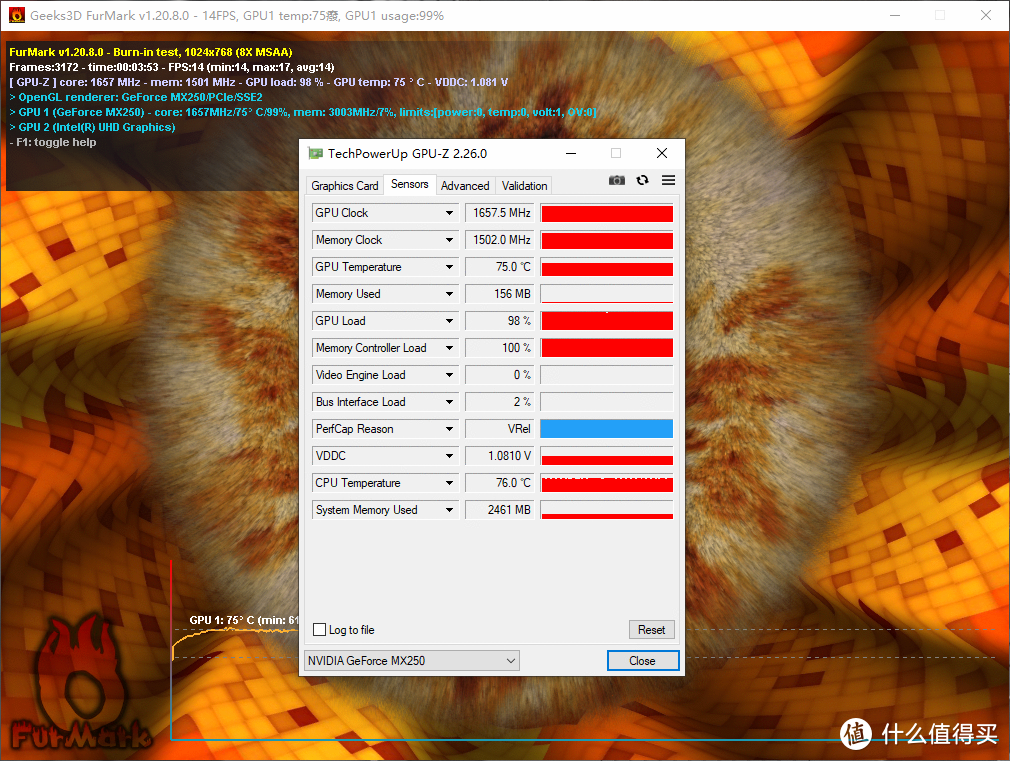Image resolution: width=1010 pixels, height=761 pixels.
Task: Click the VRel PerfCap Reason value
Action: [x=500, y=429]
